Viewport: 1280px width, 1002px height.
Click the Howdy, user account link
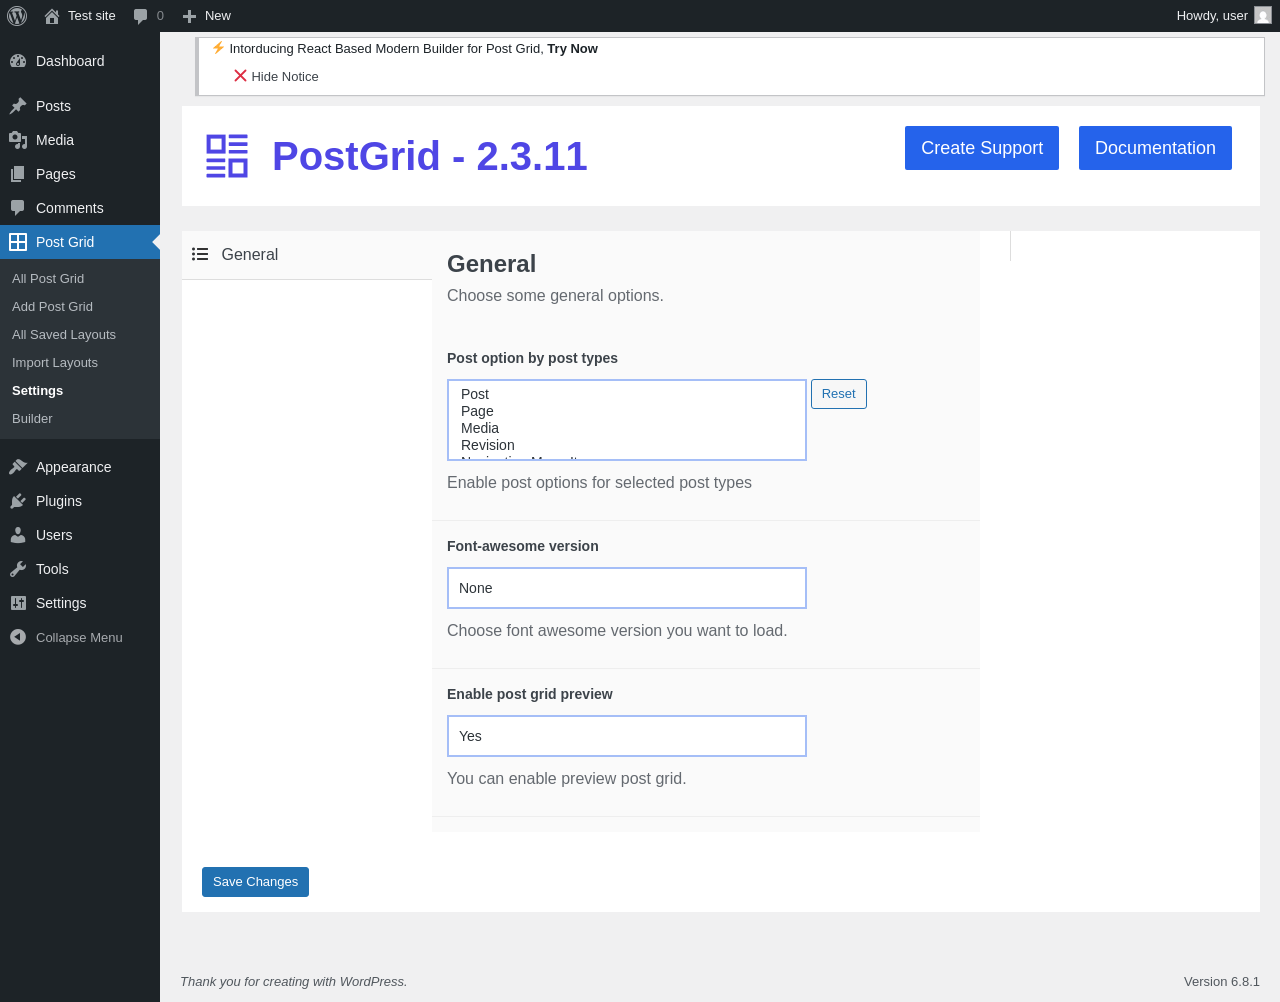pyautogui.click(x=1224, y=16)
